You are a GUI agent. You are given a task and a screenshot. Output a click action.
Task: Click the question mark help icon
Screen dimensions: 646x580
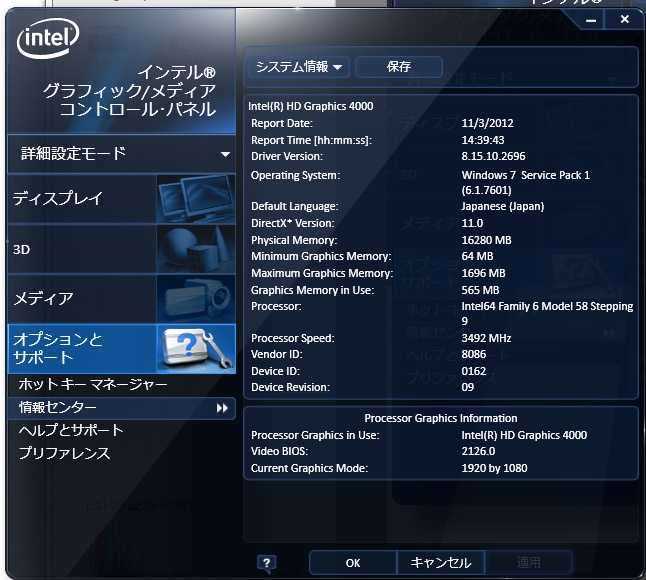267,563
